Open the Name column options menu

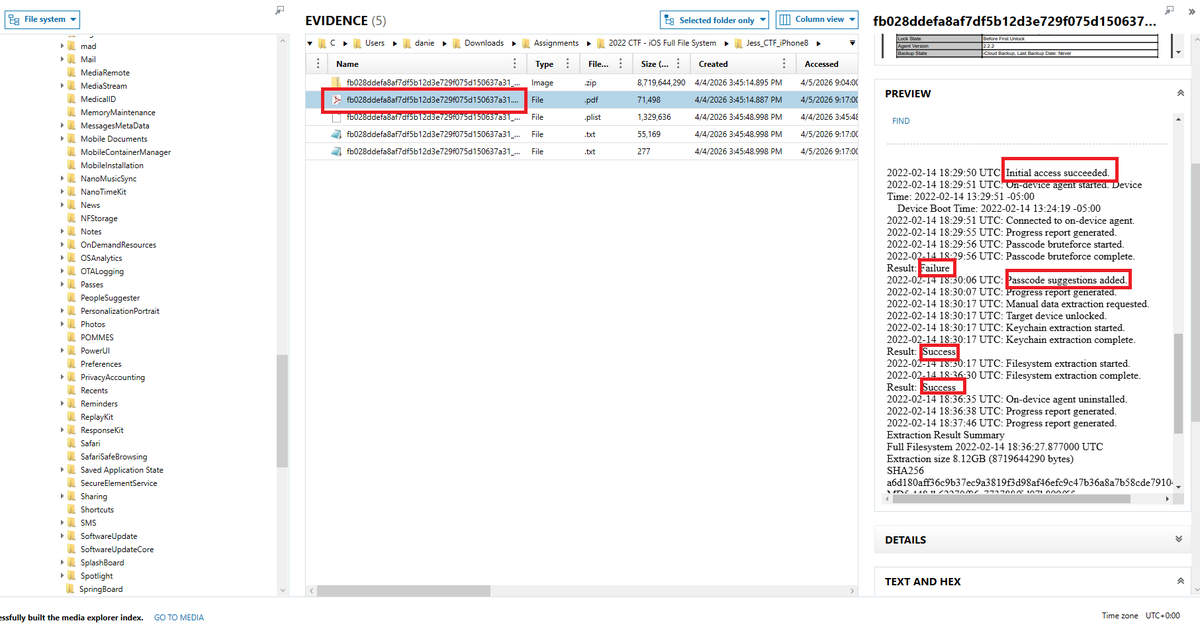coord(516,63)
